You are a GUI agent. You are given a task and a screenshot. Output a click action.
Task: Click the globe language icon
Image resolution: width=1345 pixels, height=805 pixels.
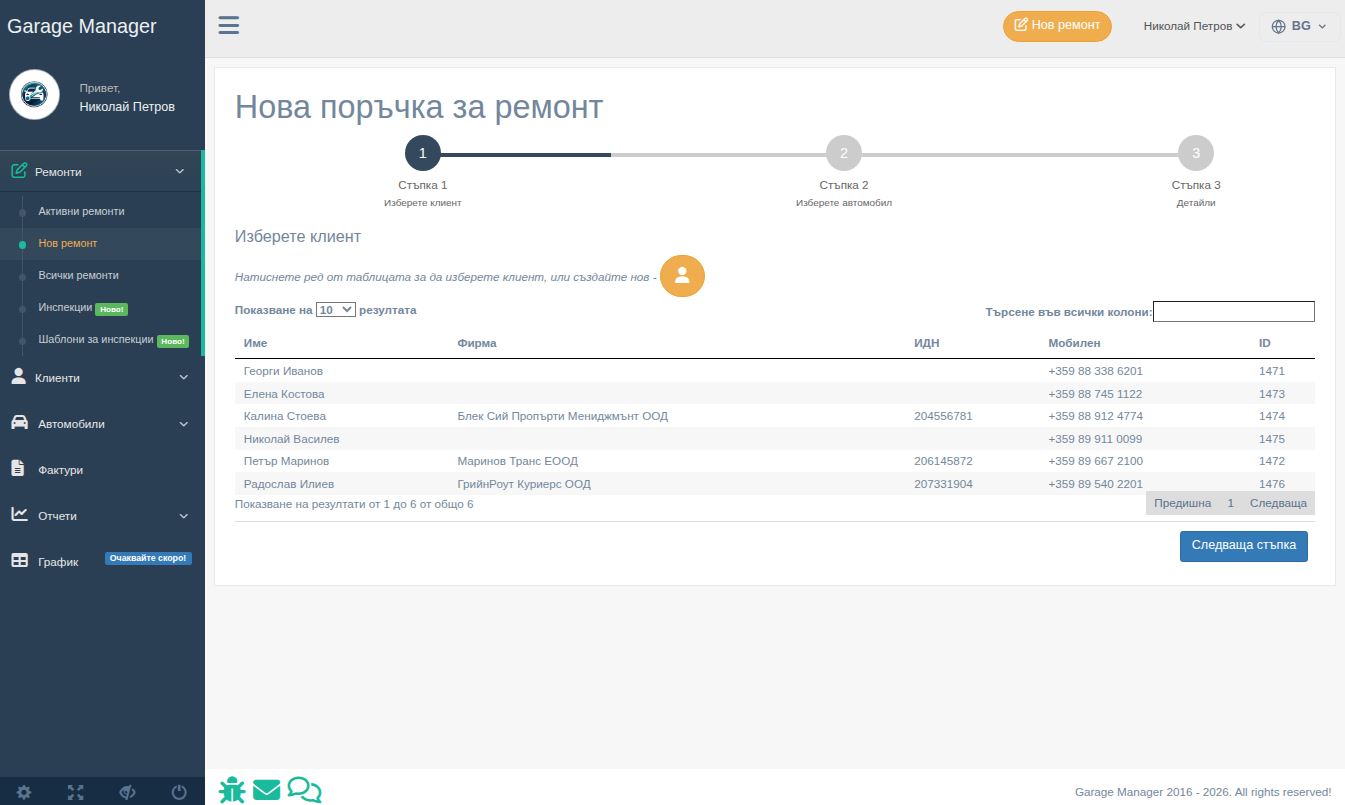click(1278, 27)
